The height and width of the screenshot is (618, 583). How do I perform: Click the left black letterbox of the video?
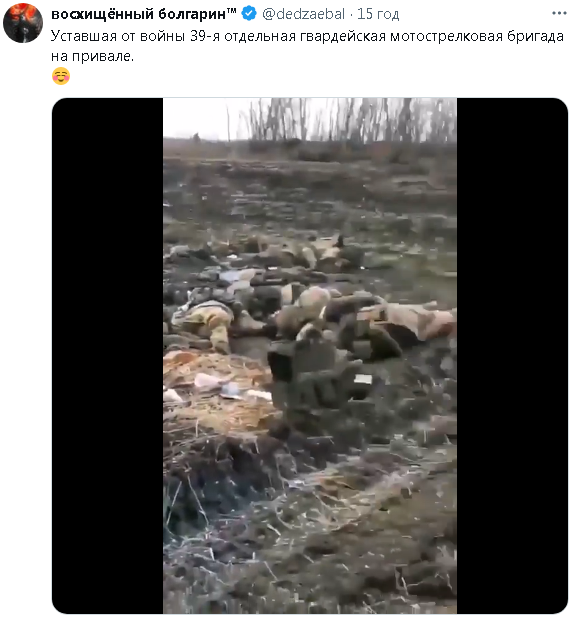tap(107, 356)
